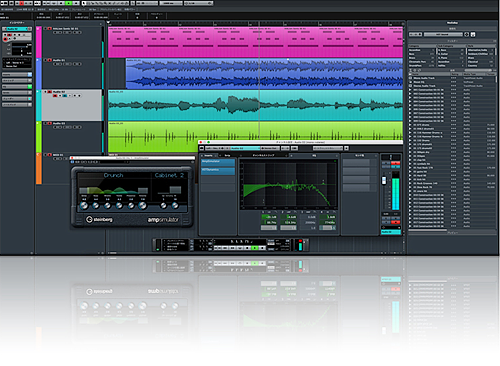The height and width of the screenshot is (366, 500).
Task: Expand the first inspector section with light-blue indicator
Action: click(x=17, y=74)
